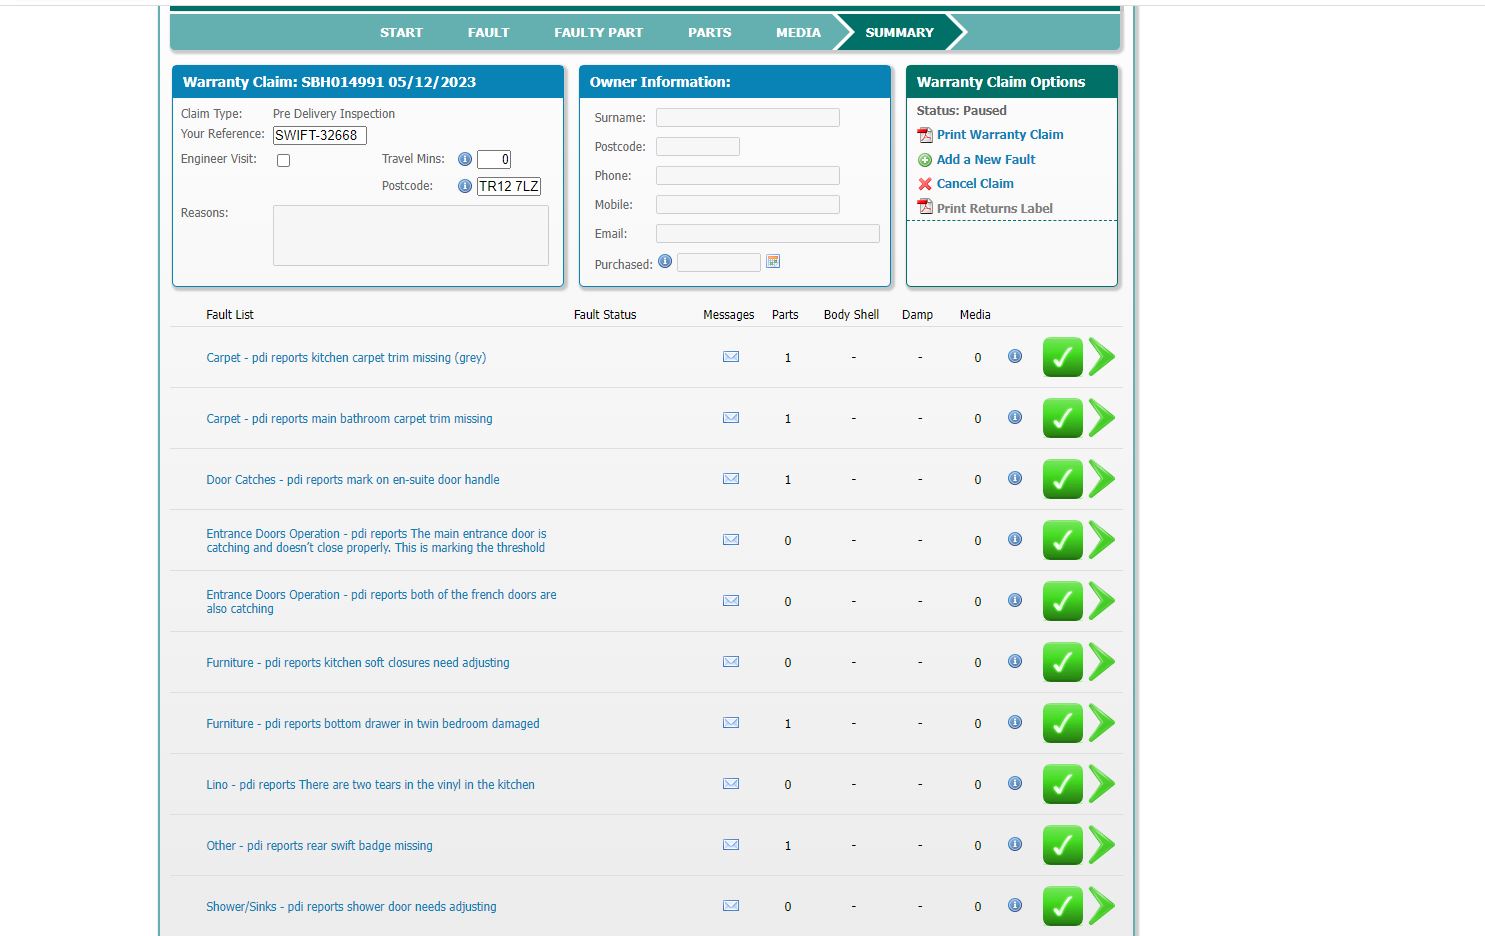Click info icon beside Postcode TR12 7LZ
The width and height of the screenshot is (1485, 936).
[x=464, y=186]
